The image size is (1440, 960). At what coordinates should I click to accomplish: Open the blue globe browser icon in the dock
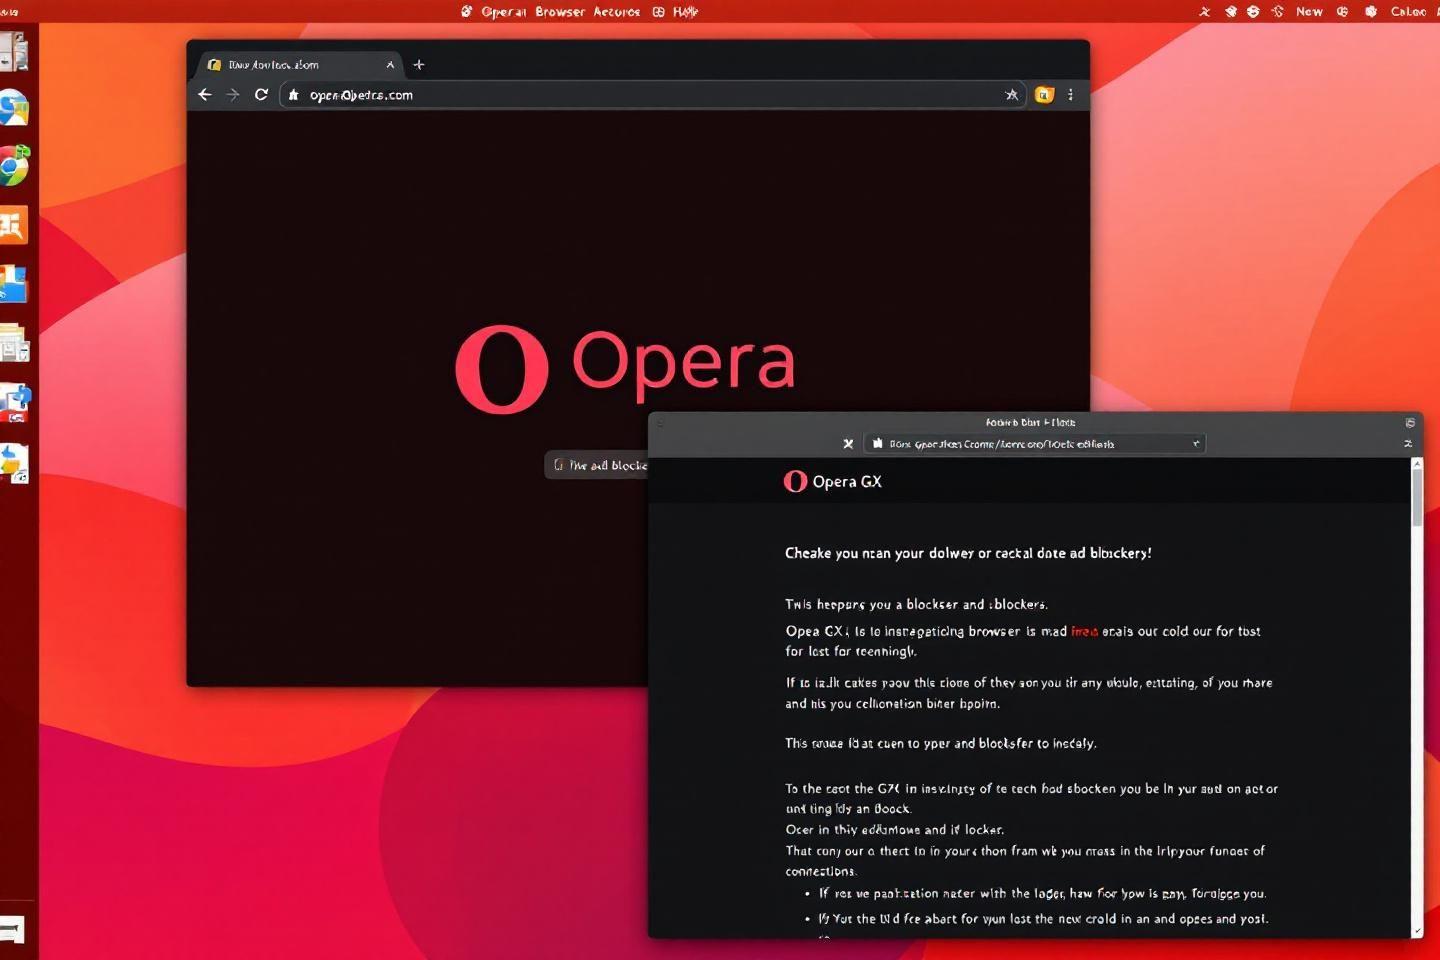point(14,108)
